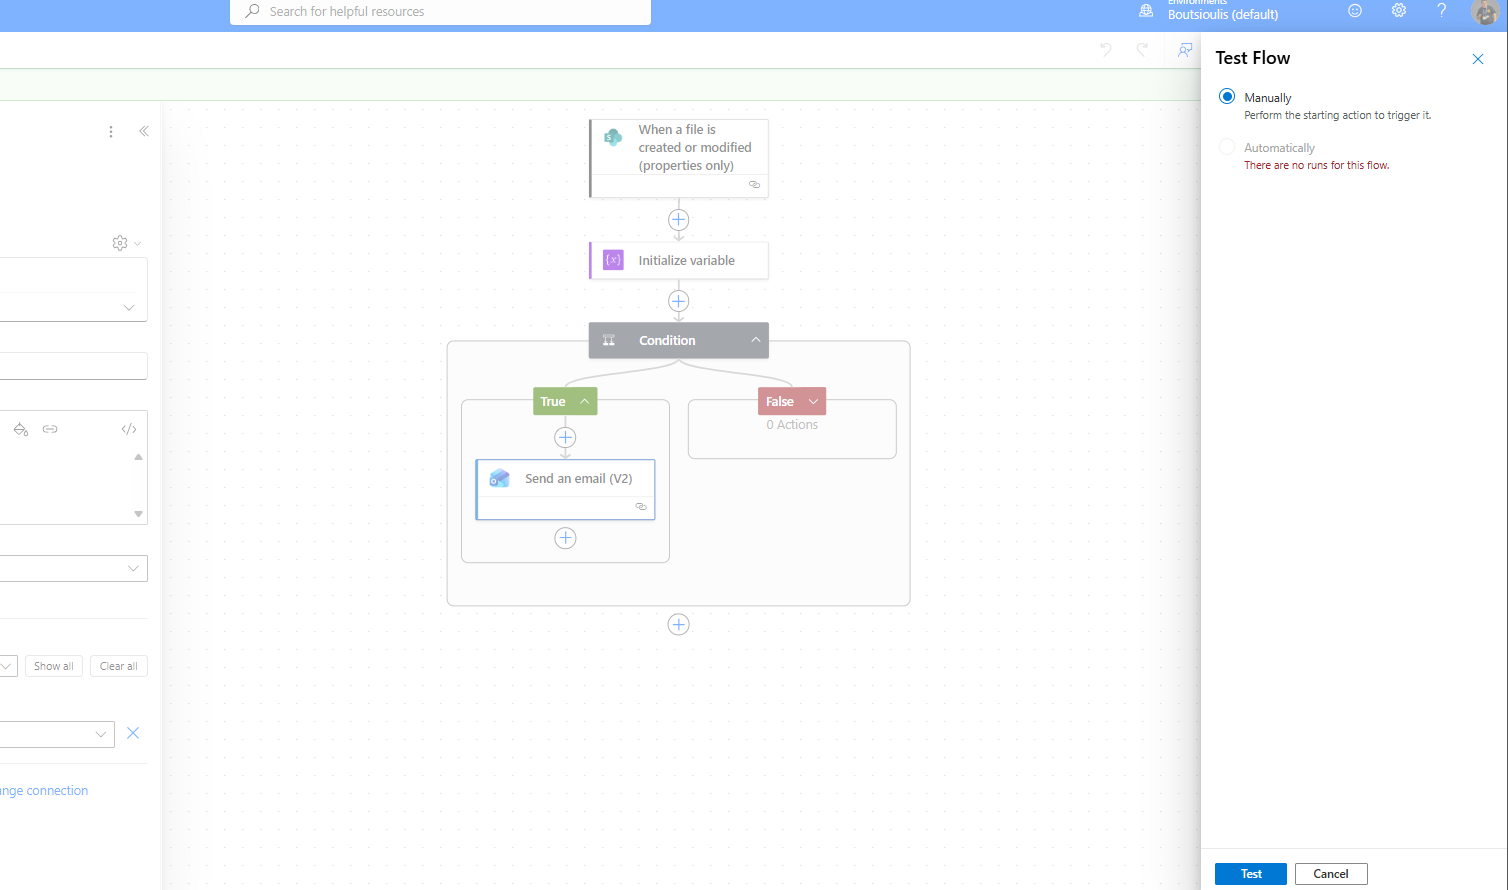Click the code view icon in editor
Screen dimensions: 1508x890
click(x=129, y=429)
